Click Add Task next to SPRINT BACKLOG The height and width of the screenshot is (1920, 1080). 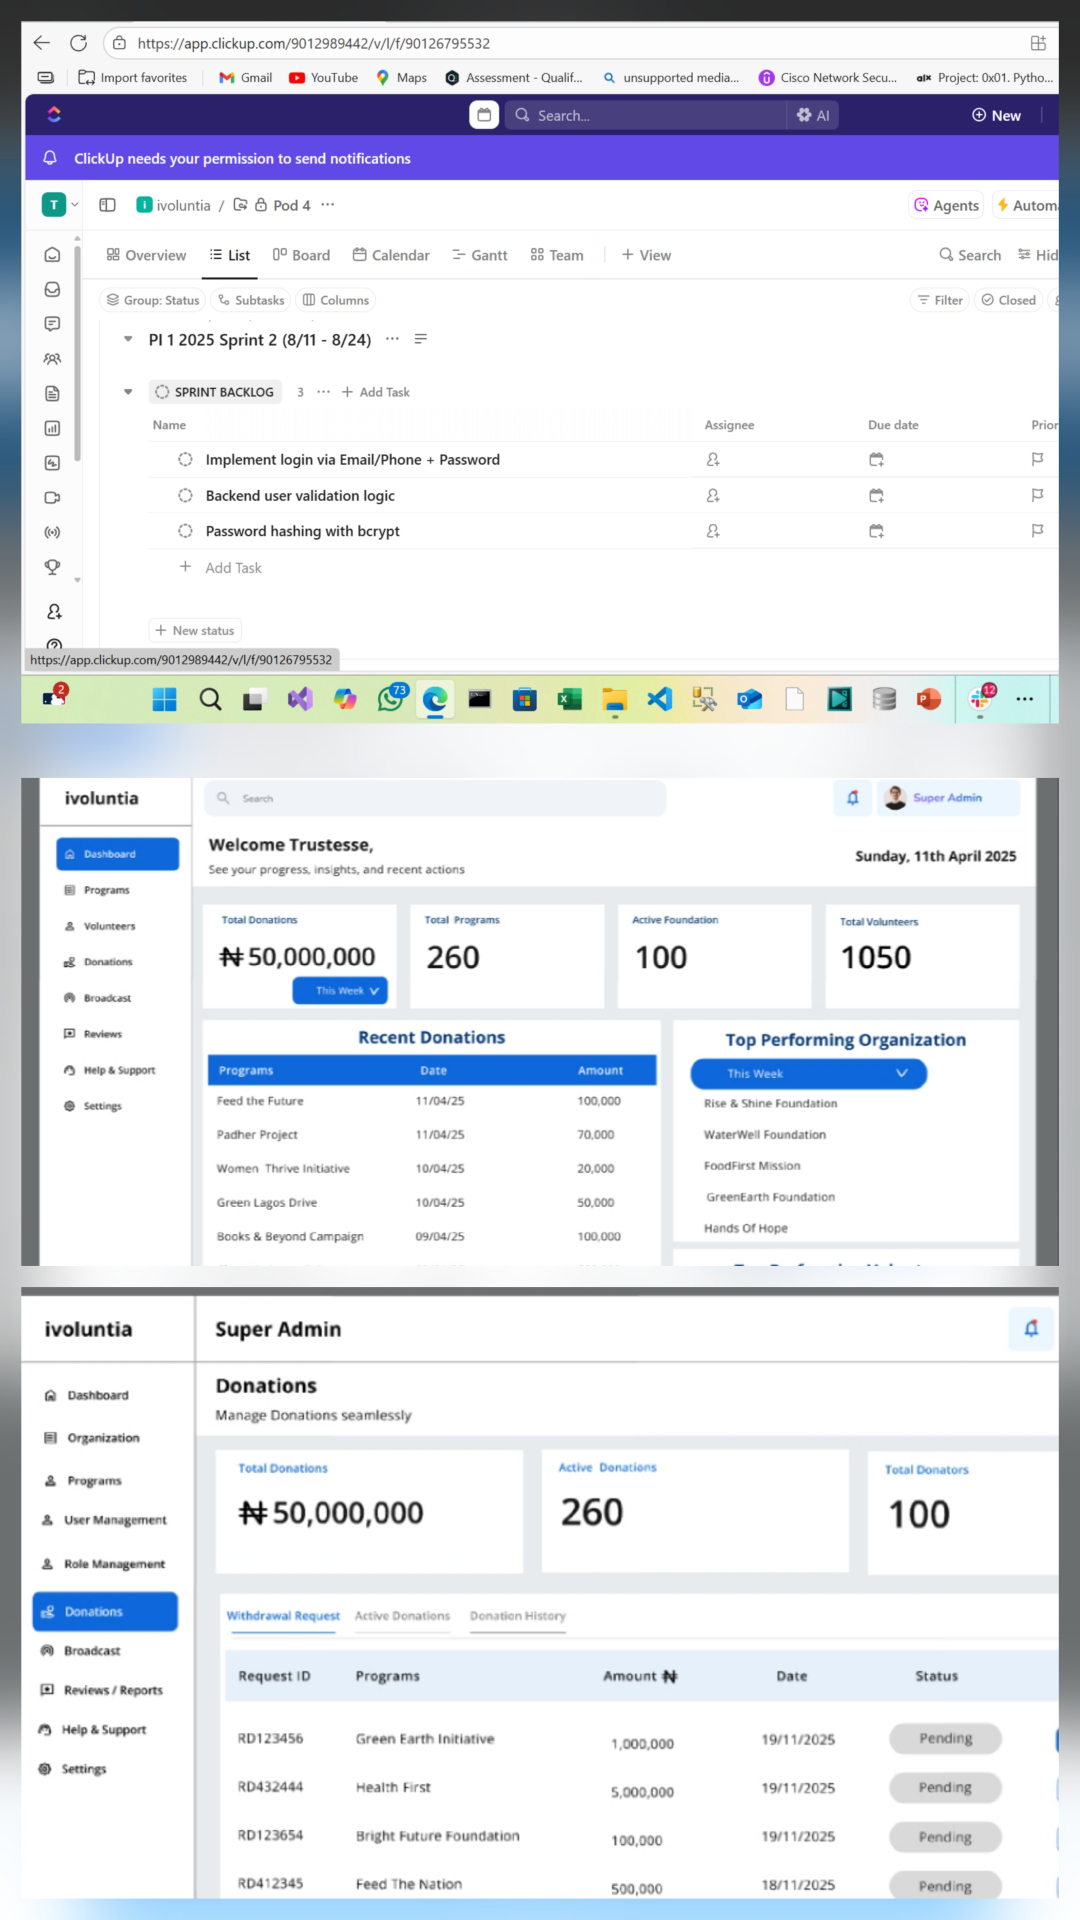tap(376, 392)
